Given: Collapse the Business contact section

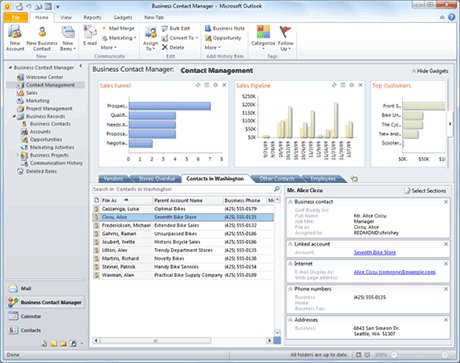Looking at the screenshot, I should pos(290,202).
